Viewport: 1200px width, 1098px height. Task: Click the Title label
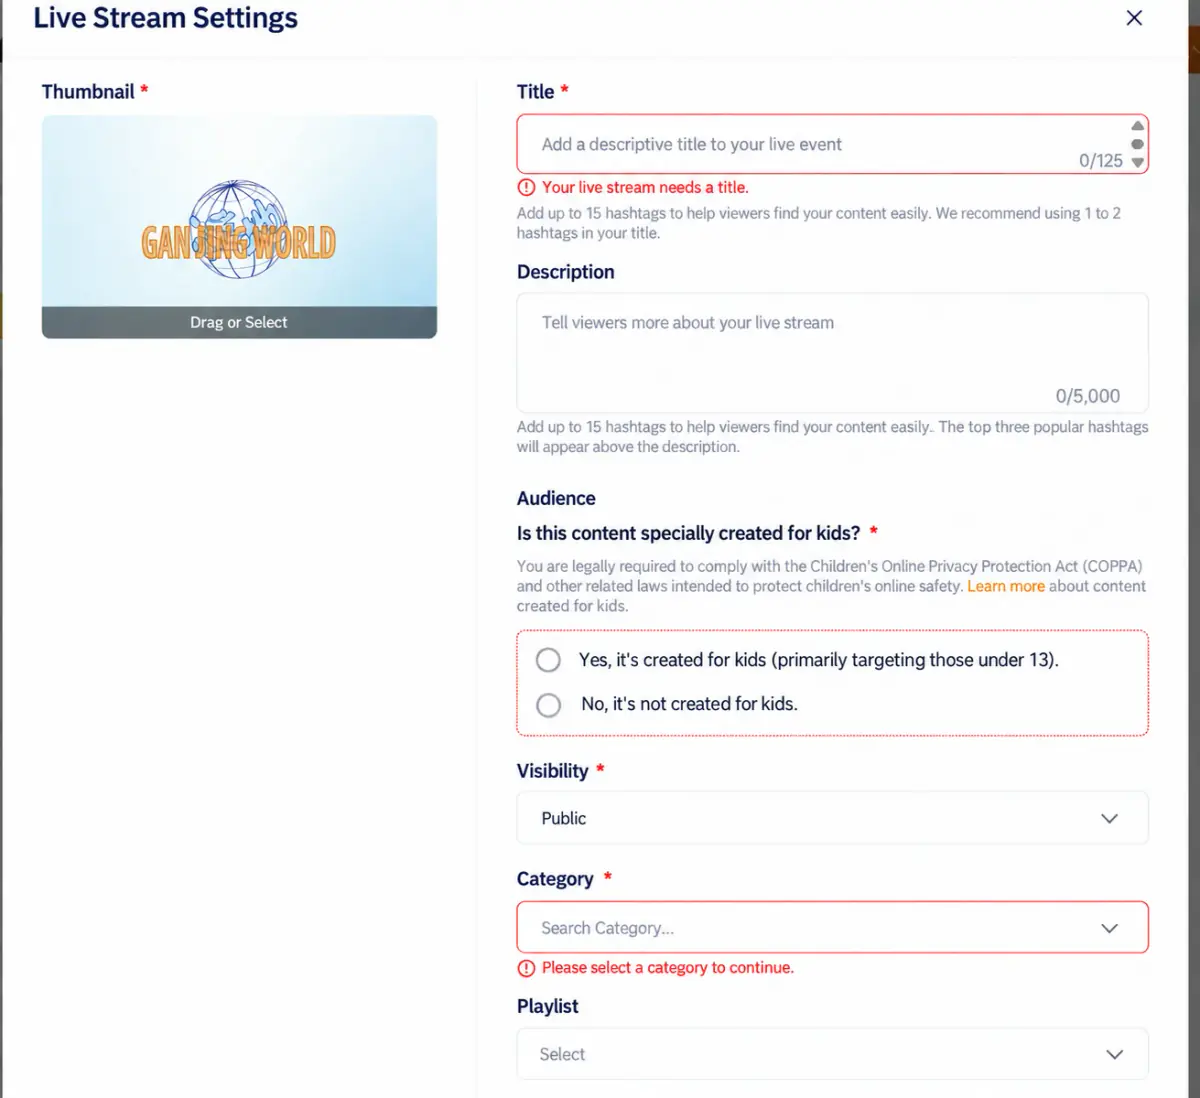click(x=535, y=91)
